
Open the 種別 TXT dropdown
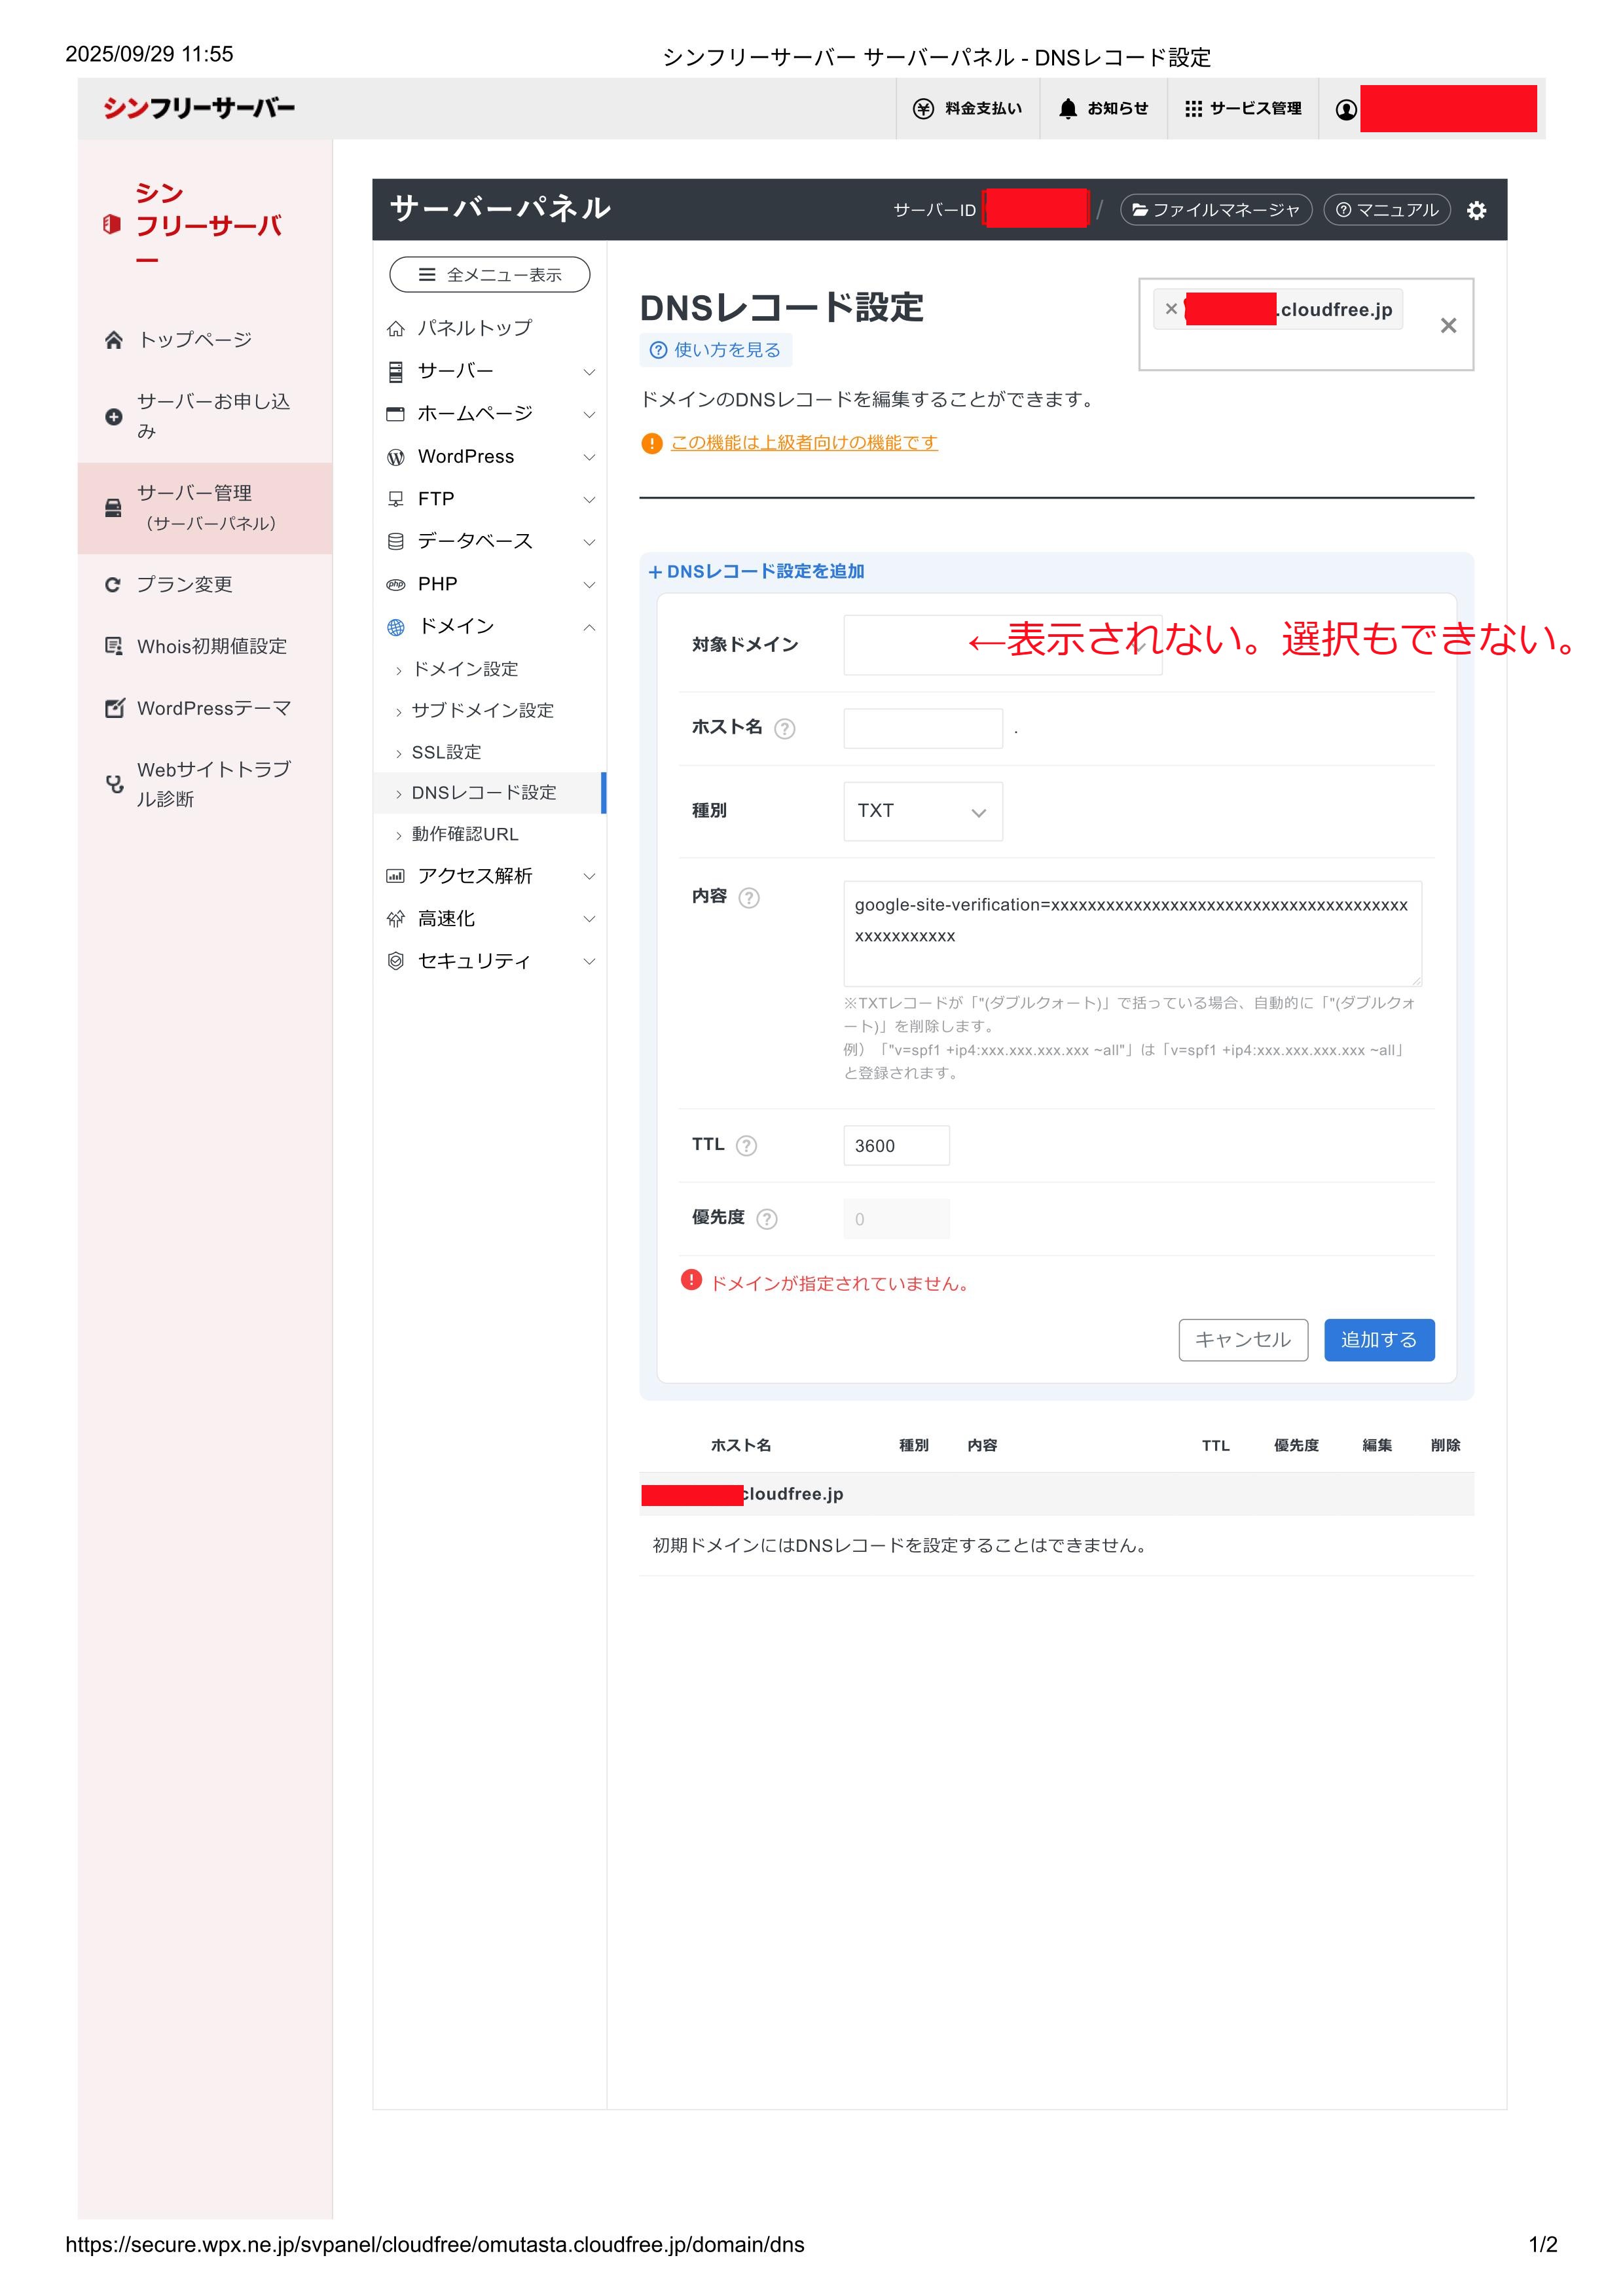tap(922, 811)
